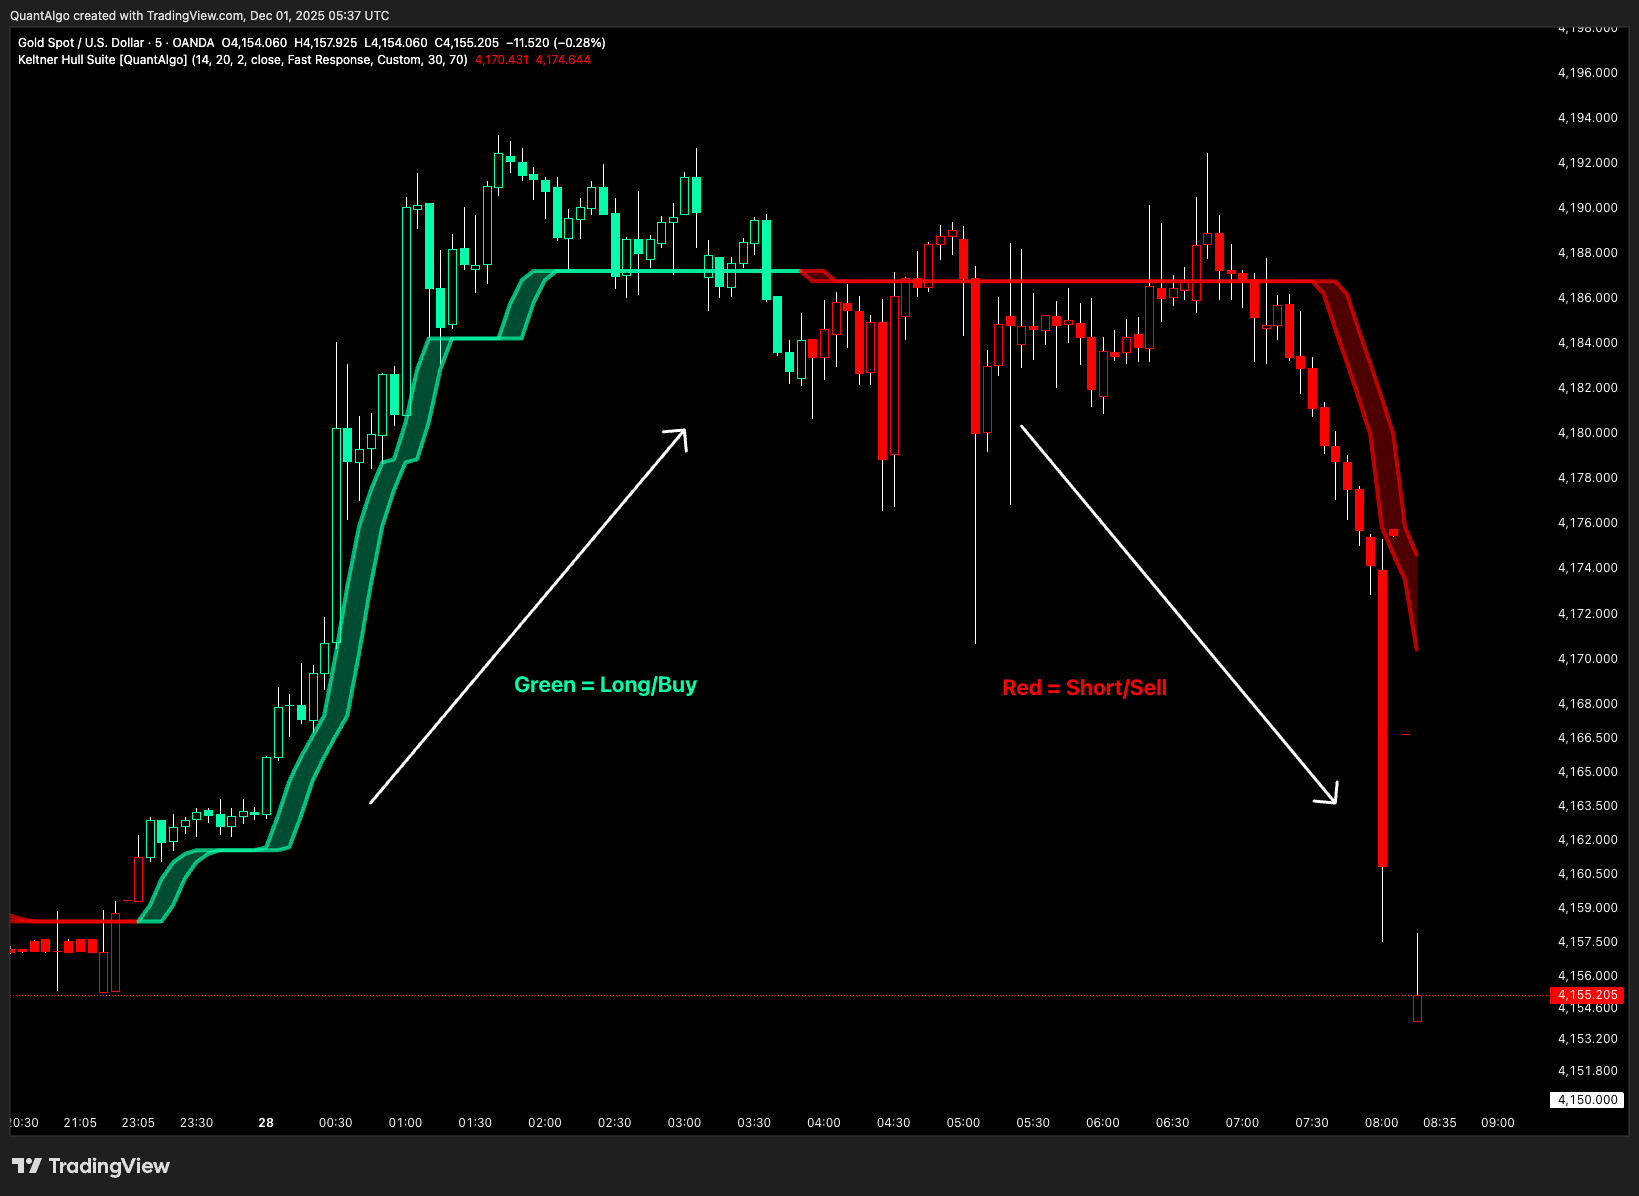Click the 4,151.800 price axis label

[1588, 1071]
